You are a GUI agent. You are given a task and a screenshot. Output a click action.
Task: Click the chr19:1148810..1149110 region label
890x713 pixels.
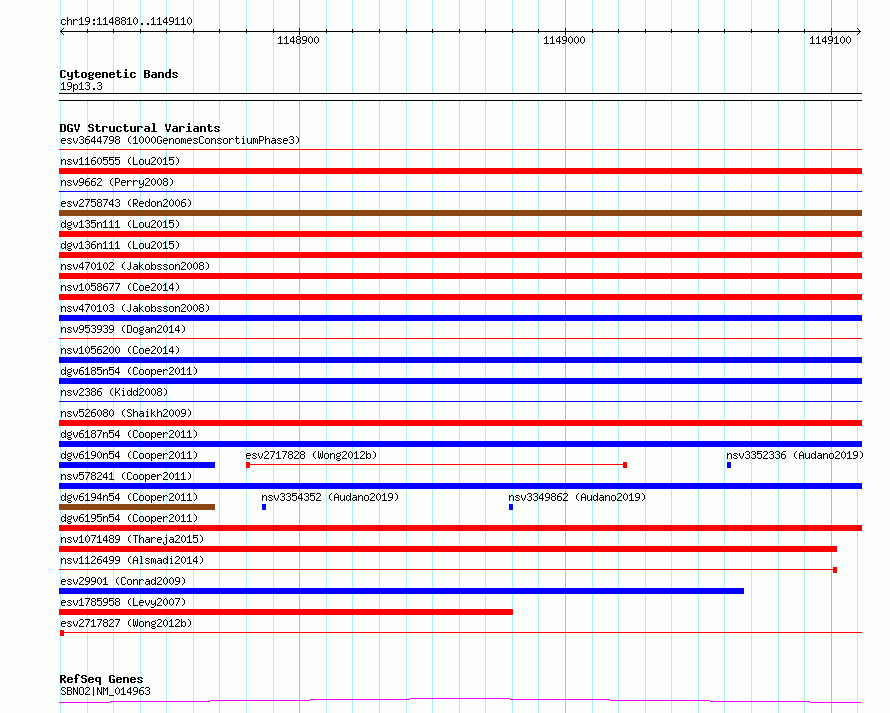click(x=126, y=22)
